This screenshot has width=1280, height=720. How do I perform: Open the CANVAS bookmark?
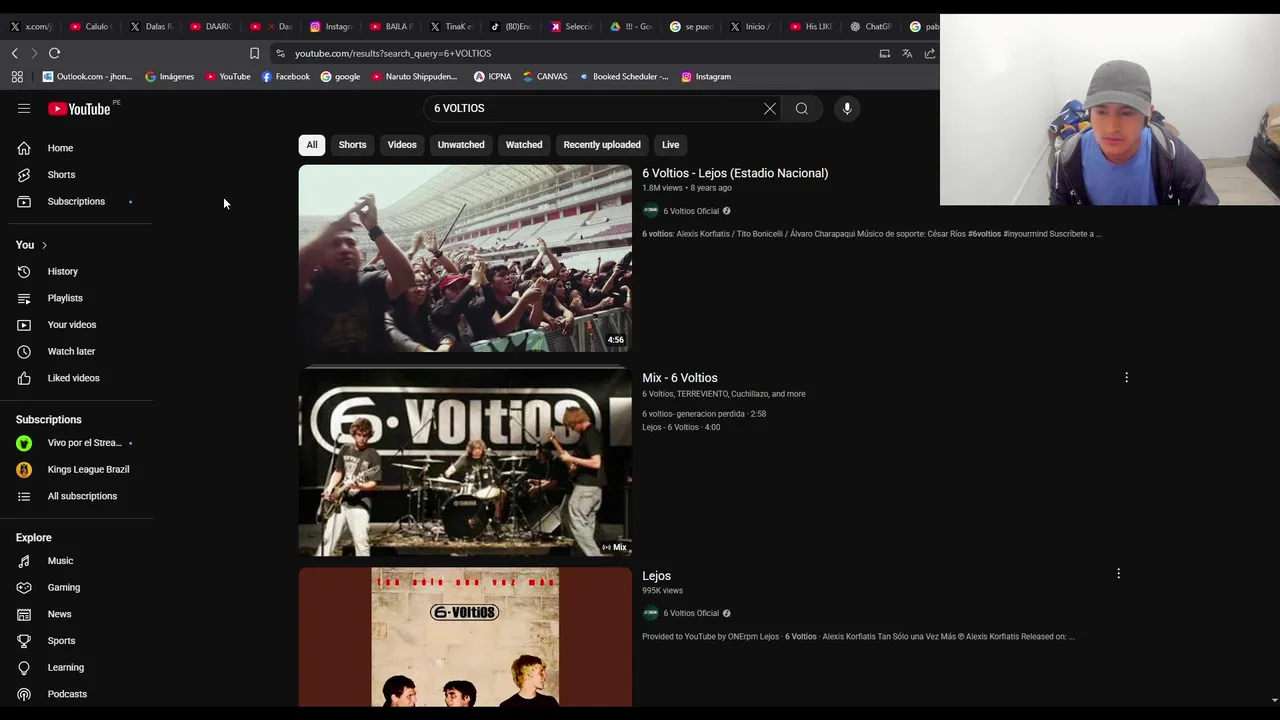click(x=545, y=77)
